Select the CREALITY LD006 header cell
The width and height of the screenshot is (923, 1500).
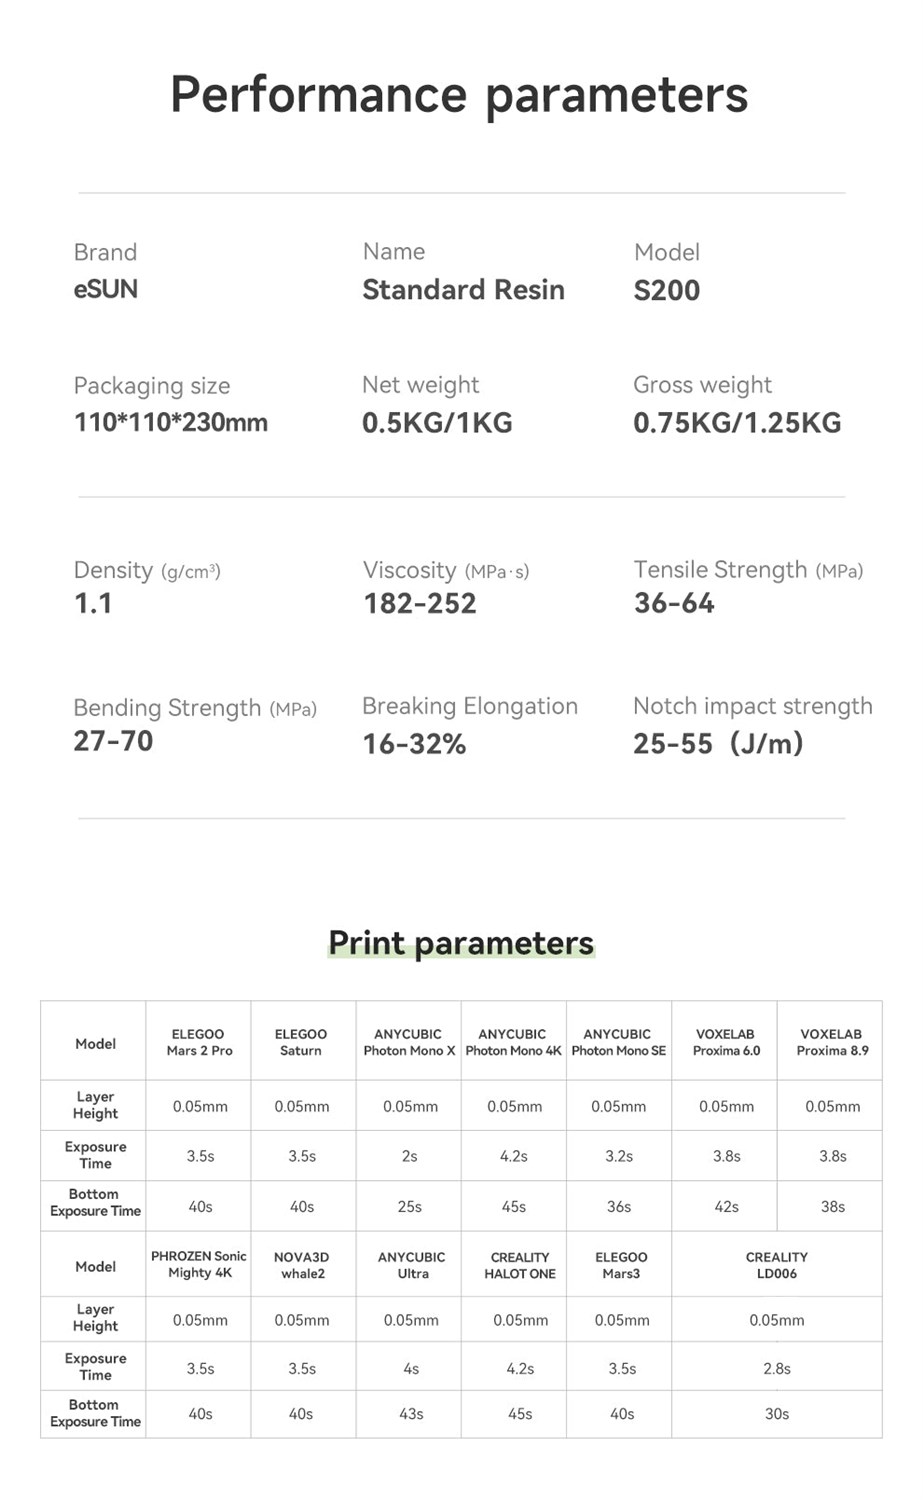click(x=777, y=1265)
